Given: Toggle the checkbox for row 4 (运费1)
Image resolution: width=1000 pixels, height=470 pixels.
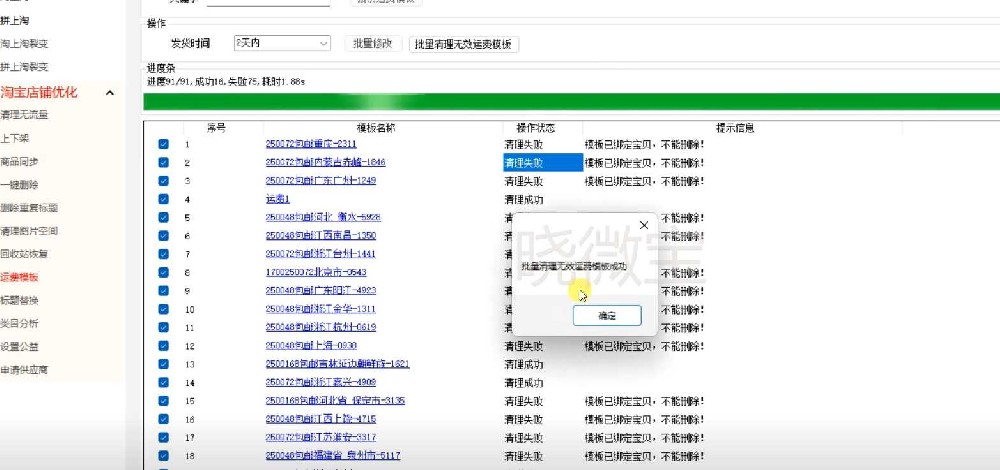Looking at the screenshot, I should (x=163, y=200).
